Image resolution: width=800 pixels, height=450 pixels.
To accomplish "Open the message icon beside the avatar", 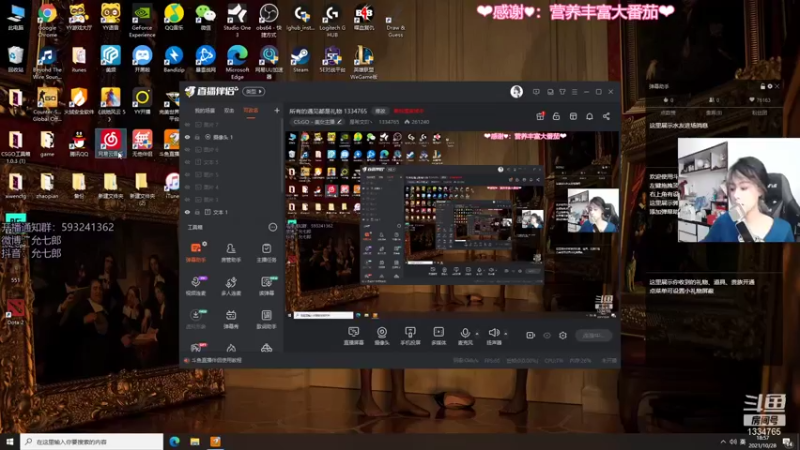I will click(x=536, y=92).
